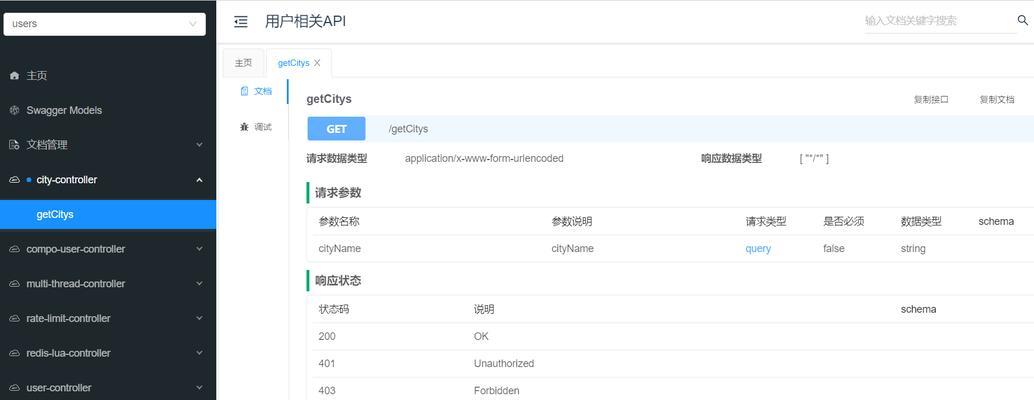Open the 调试 debug tab

click(x=256, y=127)
